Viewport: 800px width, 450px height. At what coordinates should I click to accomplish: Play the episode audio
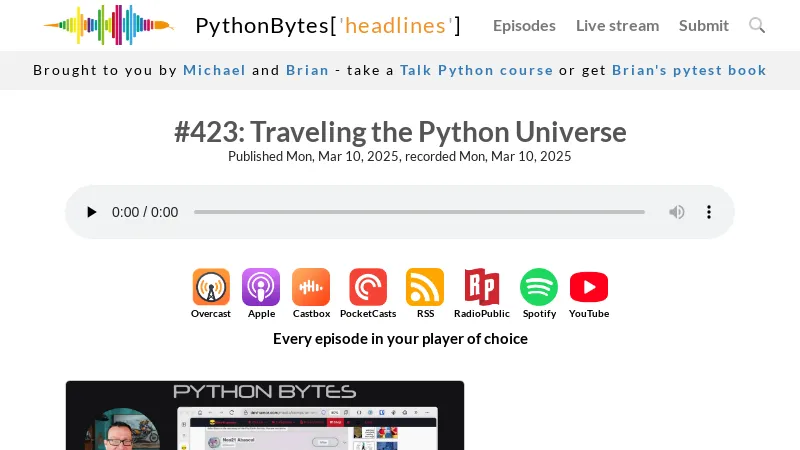point(92,212)
